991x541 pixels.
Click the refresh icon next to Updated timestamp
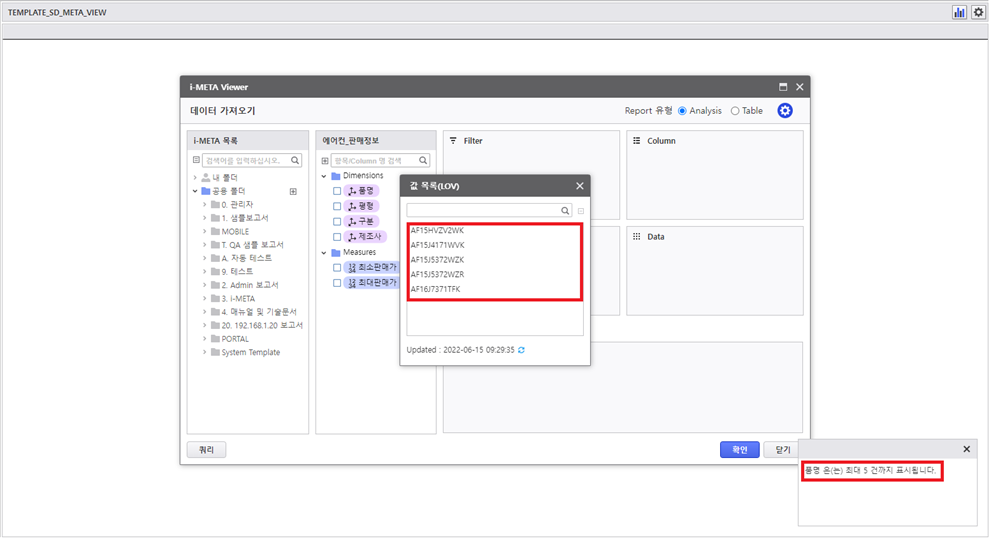coord(521,350)
